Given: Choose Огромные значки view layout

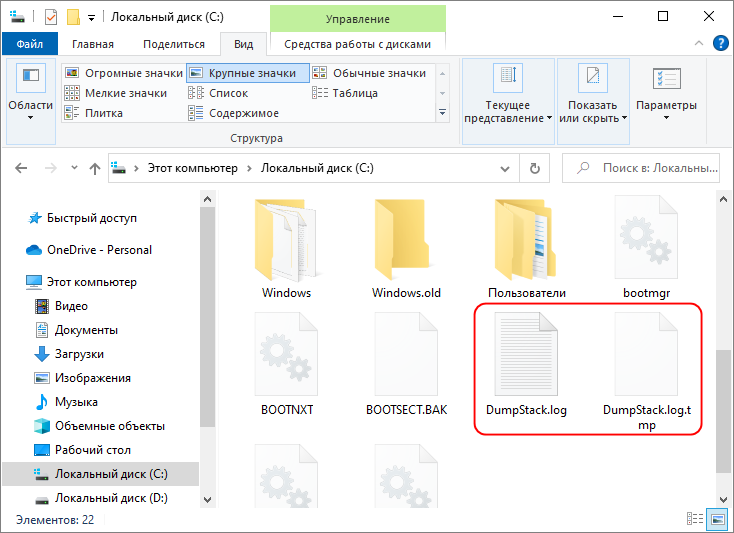Looking at the screenshot, I should (x=124, y=73).
